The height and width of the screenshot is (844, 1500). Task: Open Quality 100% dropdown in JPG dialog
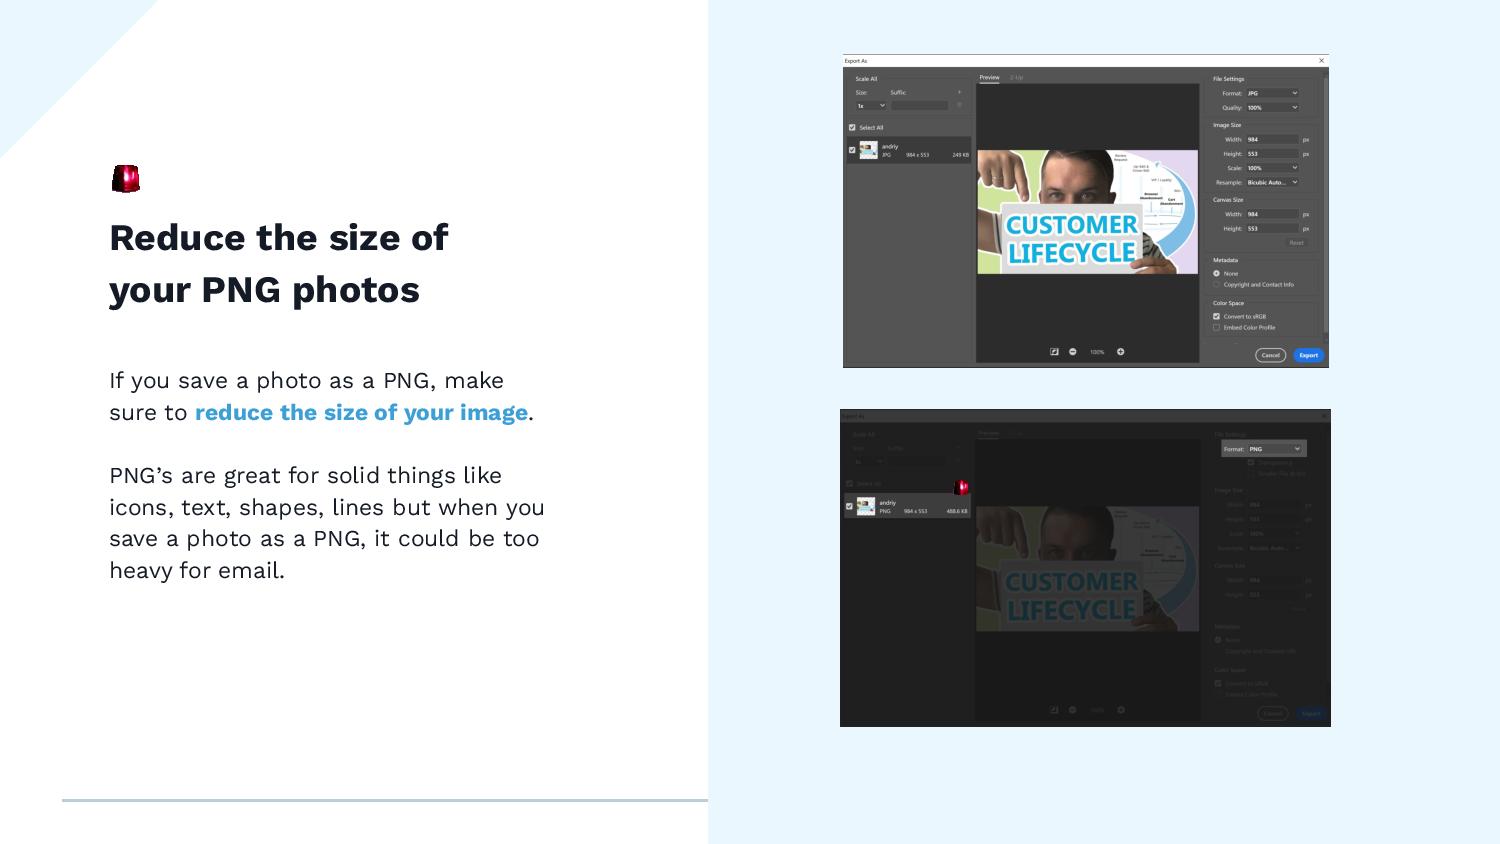coord(1272,107)
